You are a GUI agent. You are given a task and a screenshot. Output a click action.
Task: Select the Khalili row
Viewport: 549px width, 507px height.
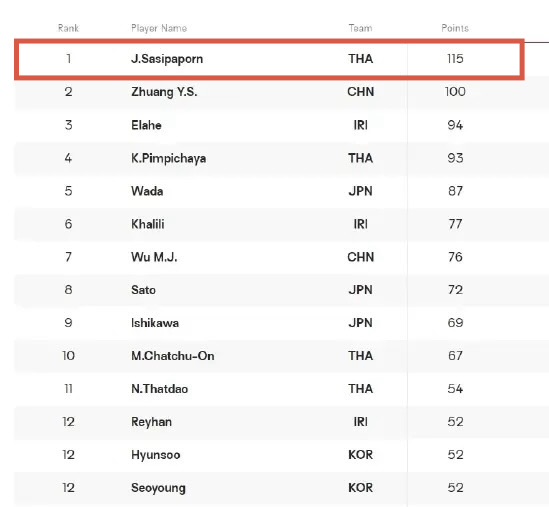[x=269, y=224]
